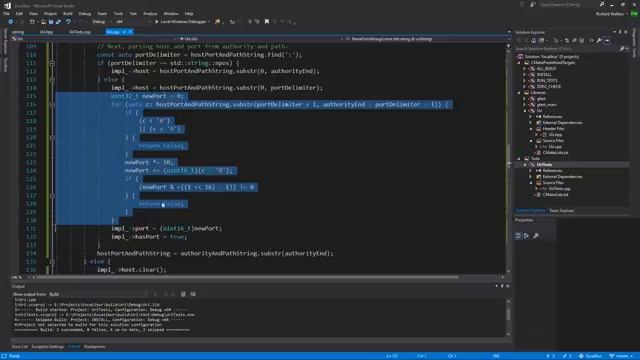Select the INSTALL project

[544, 75]
